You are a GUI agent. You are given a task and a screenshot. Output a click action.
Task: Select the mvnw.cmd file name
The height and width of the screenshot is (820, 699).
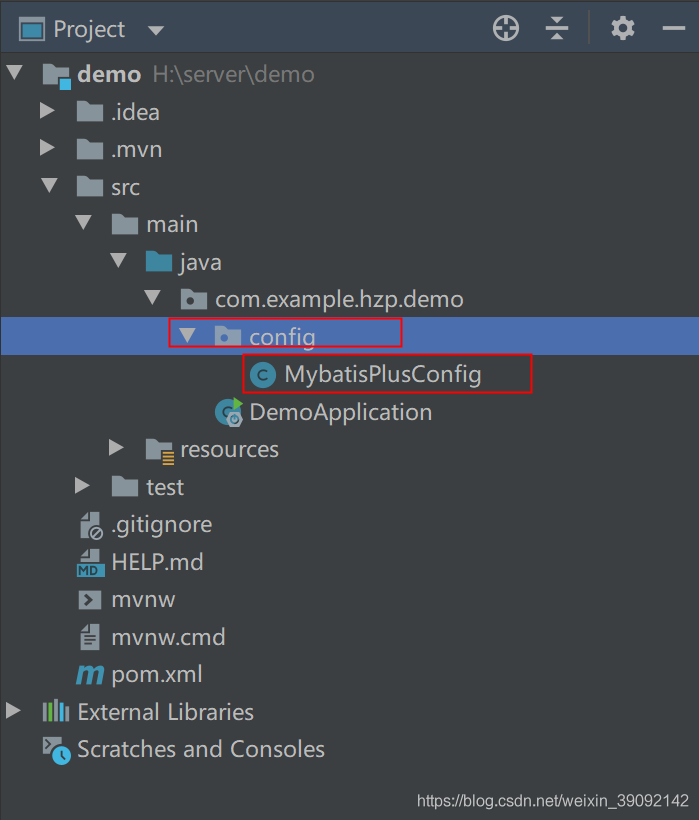tap(168, 637)
